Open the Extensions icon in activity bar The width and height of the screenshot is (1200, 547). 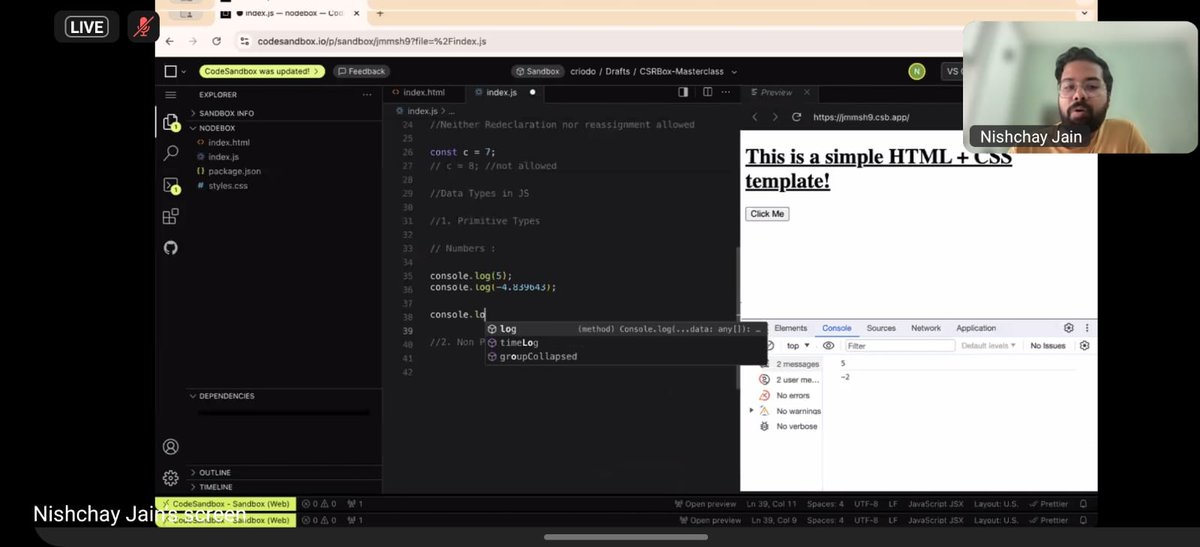pos(170,216)
